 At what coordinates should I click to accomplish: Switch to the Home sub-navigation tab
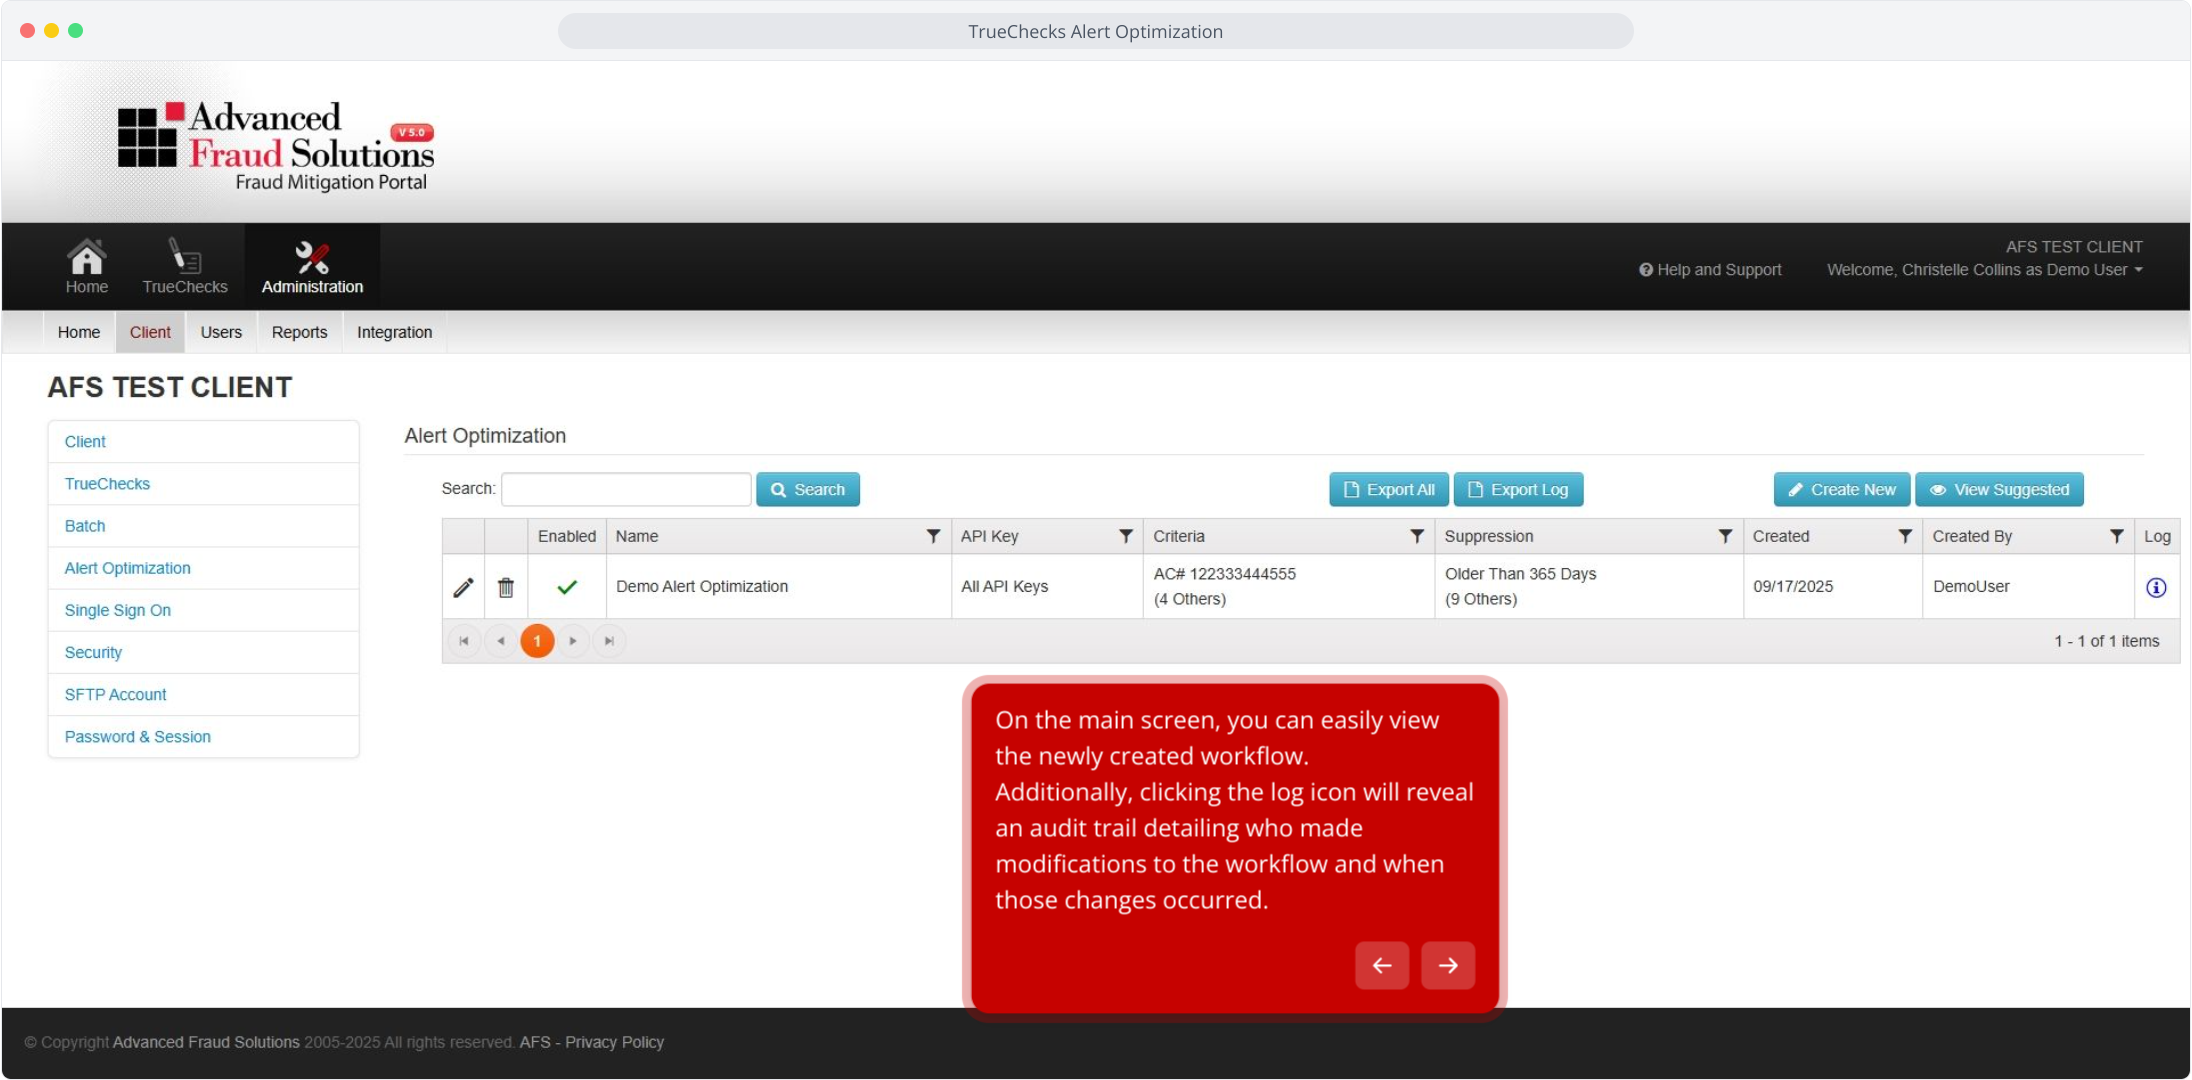click(79, 332)
